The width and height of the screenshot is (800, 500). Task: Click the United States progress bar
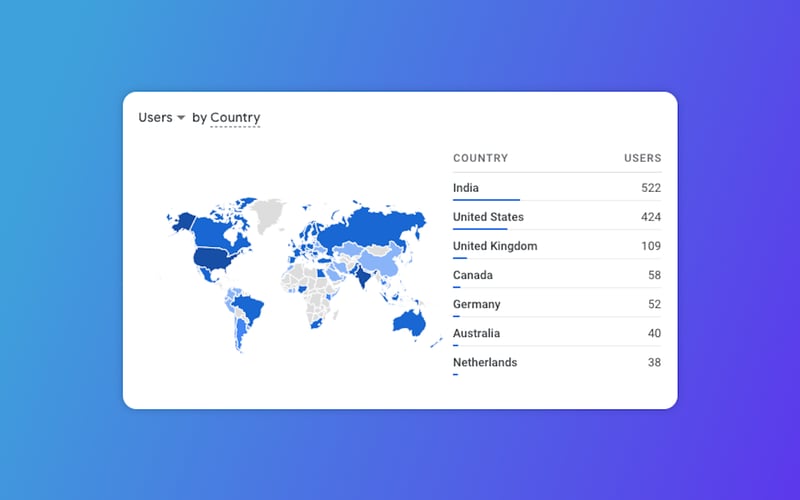pyautogui.click(x=480, y=229)
